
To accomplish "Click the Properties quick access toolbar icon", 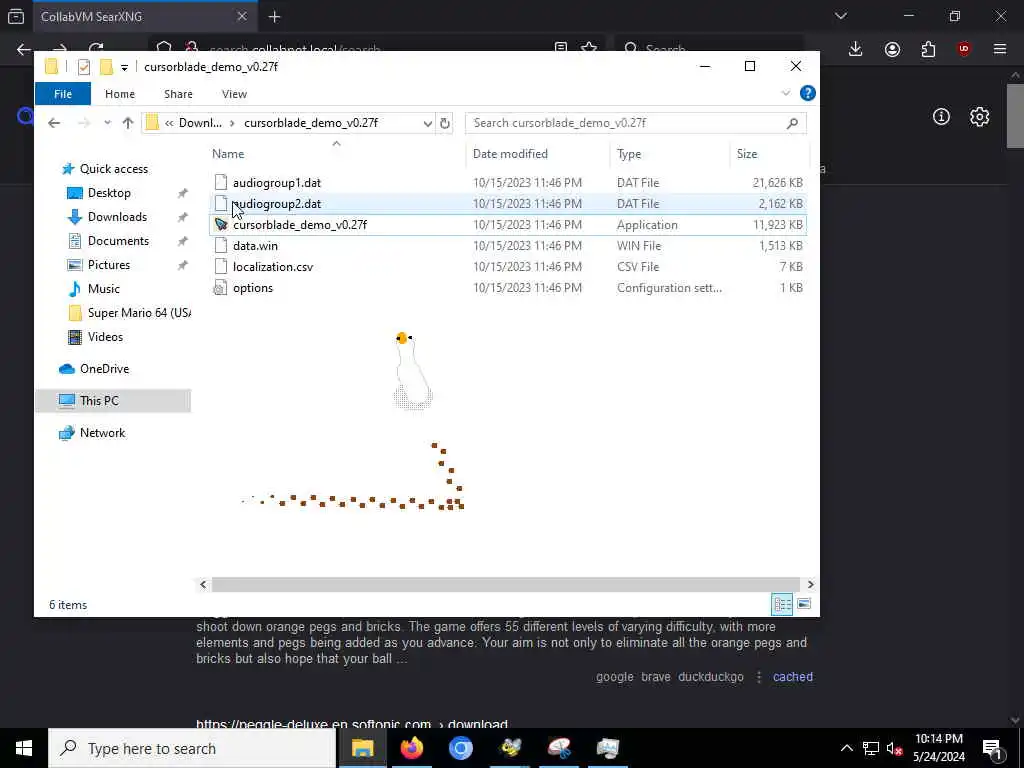I will (x=84, y=67).
